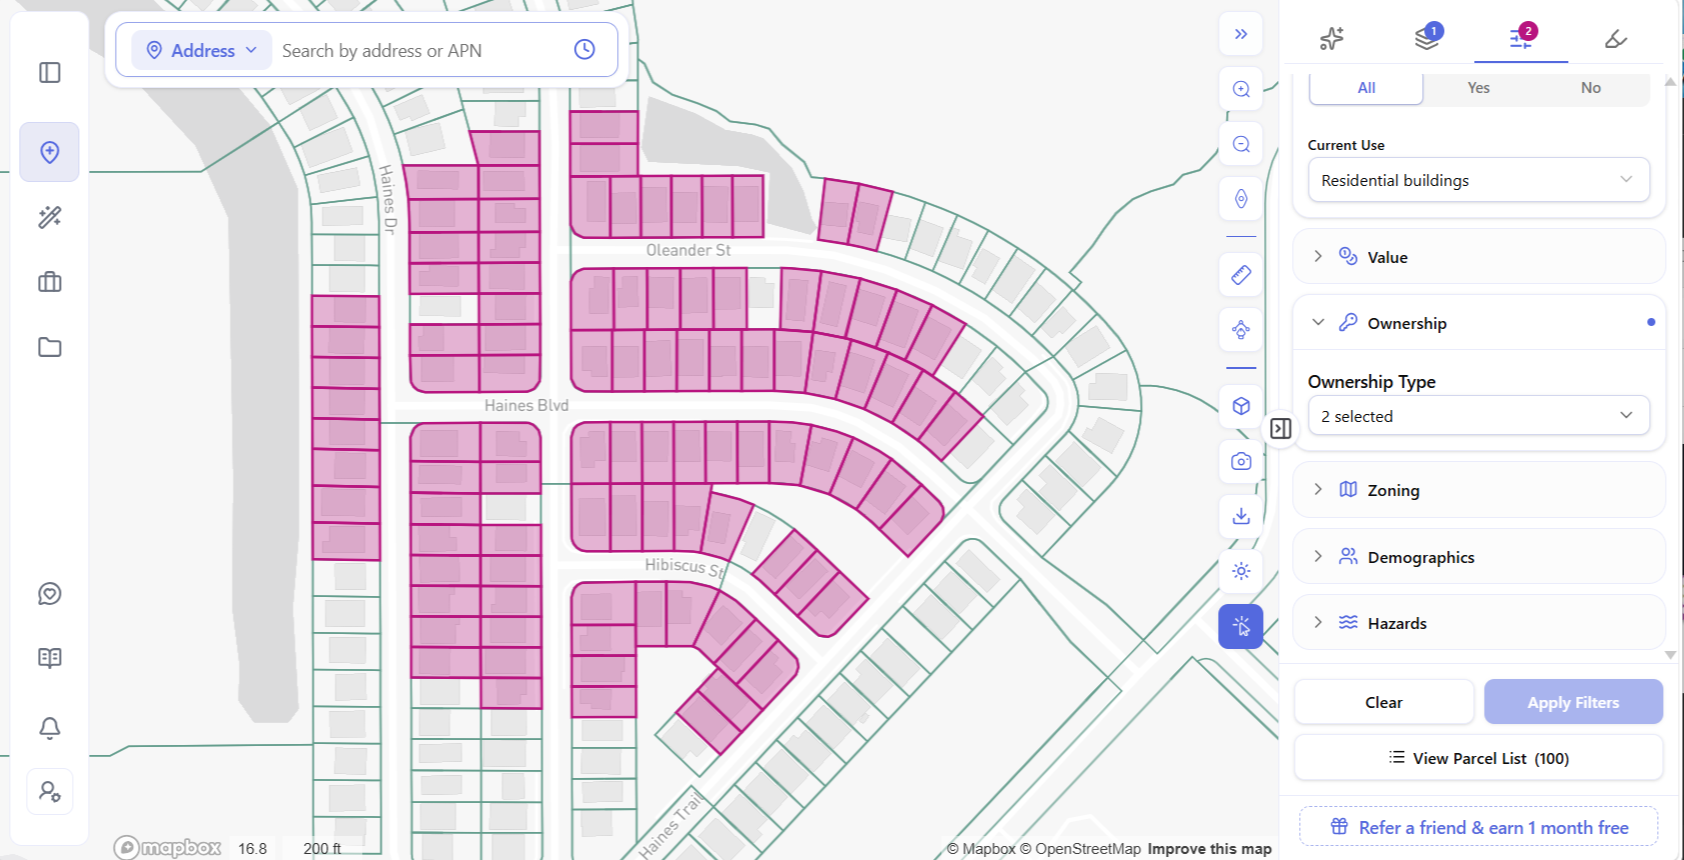
Task: Zoom in on the map
Action: click(x=1241, y=89)
